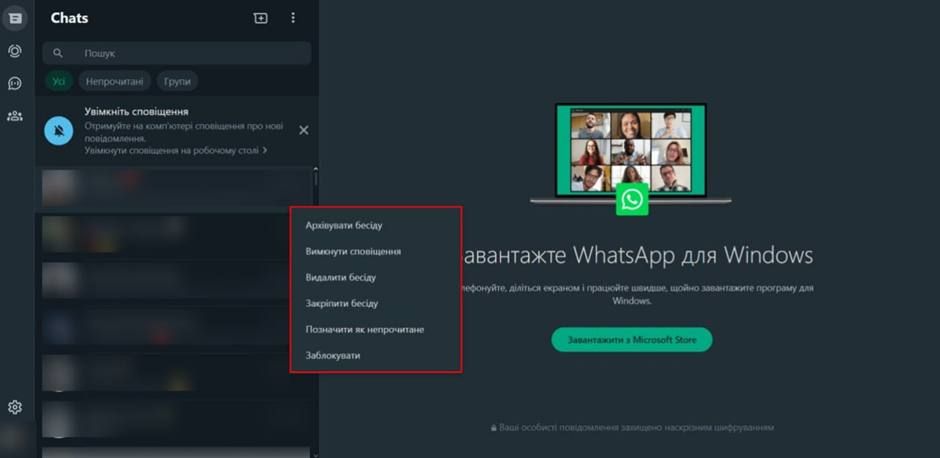The image size is (940, 458).
Task: Choose Вимкнути сповіщення from context menu
Action: coord(353,251)
